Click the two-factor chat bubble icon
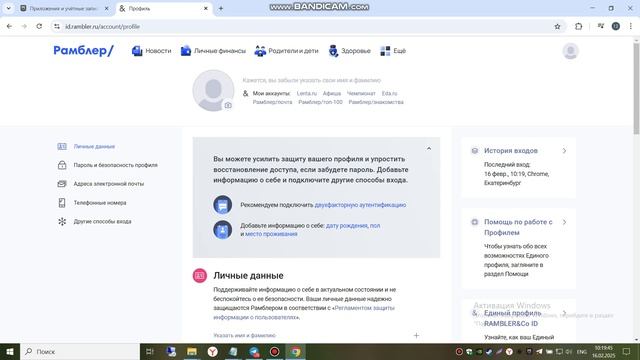Screen dimensions: 640x360 [222, 205]
